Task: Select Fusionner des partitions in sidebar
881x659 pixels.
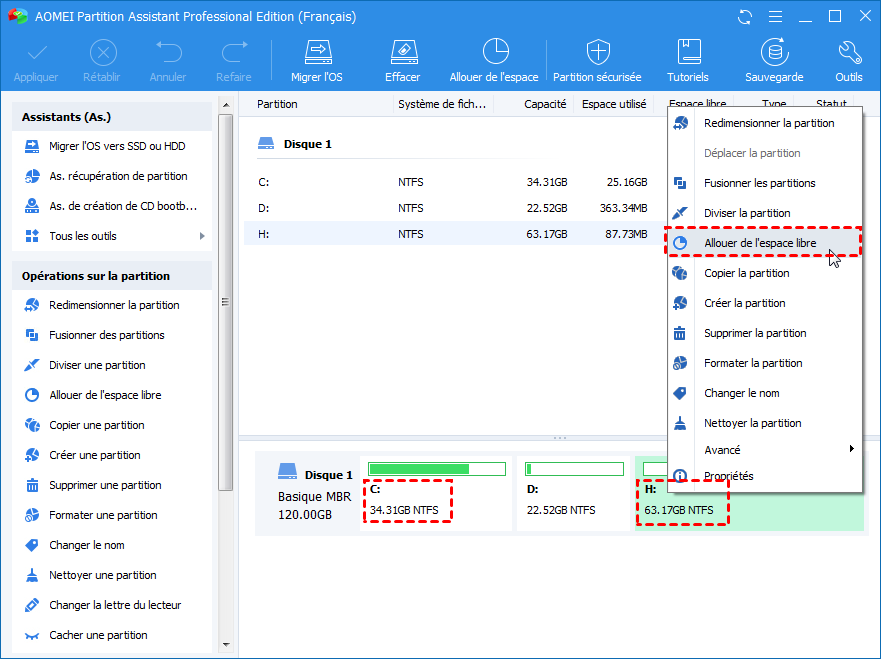Action: 112,335
